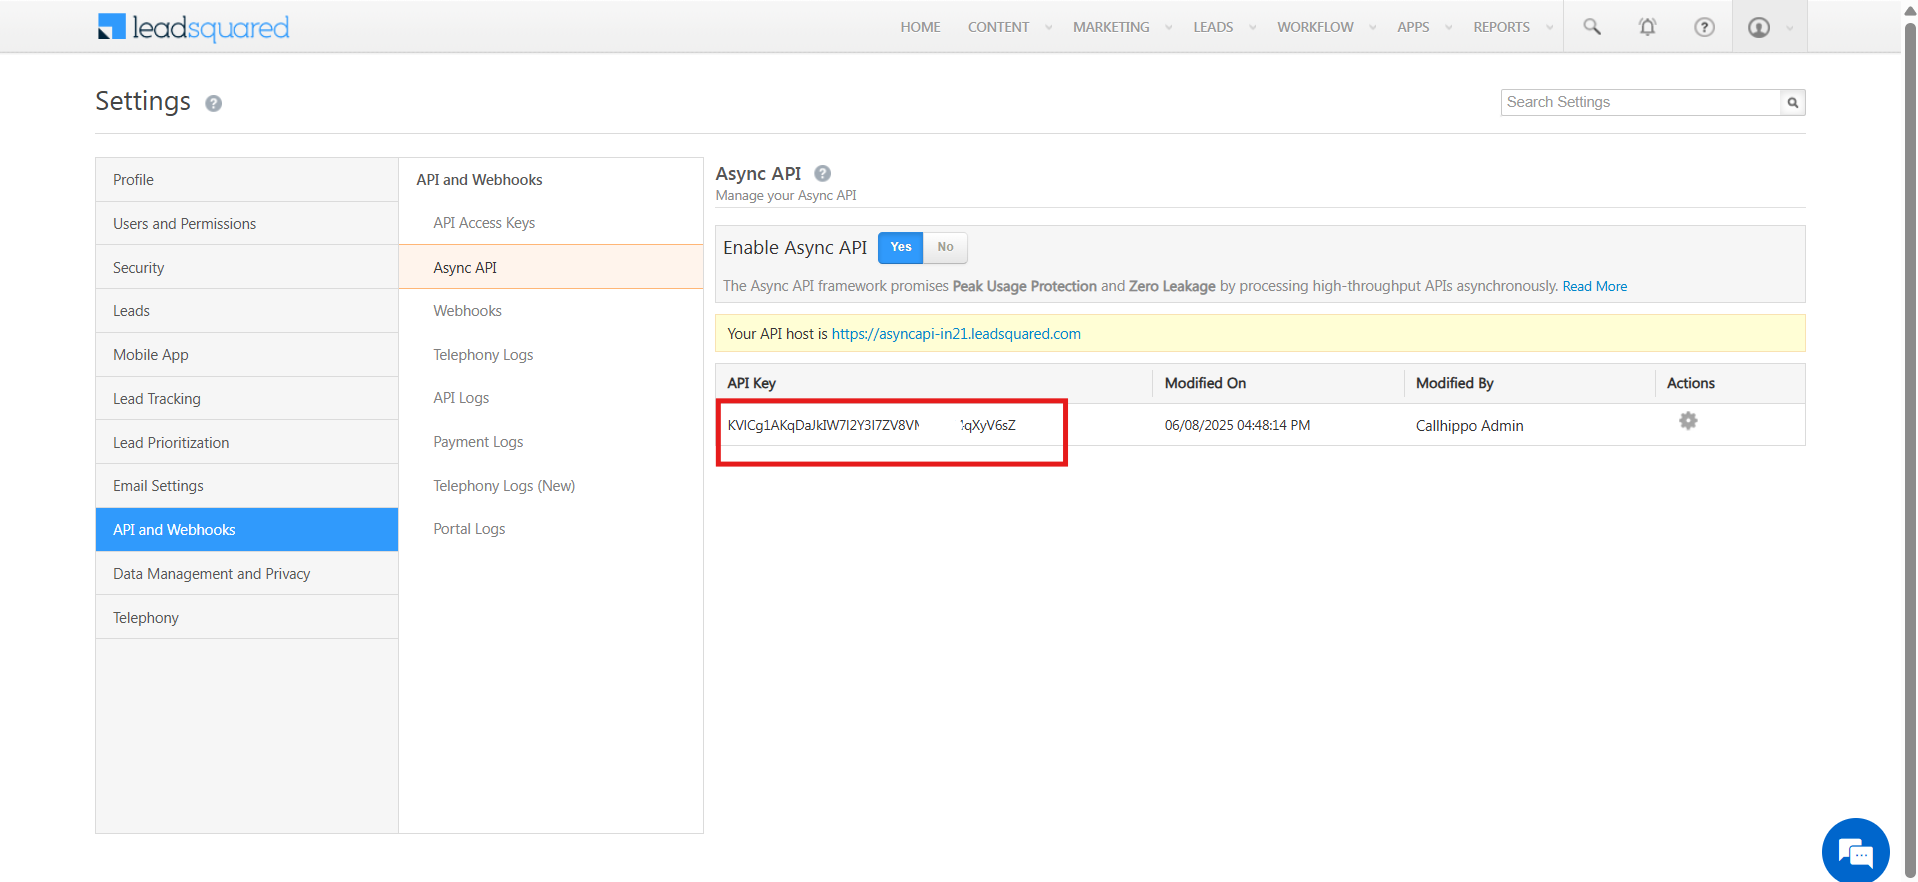This screenshot has width=1918, height=882.
Task: Open the global search magnifier icon
Action: click(1592, 27)
